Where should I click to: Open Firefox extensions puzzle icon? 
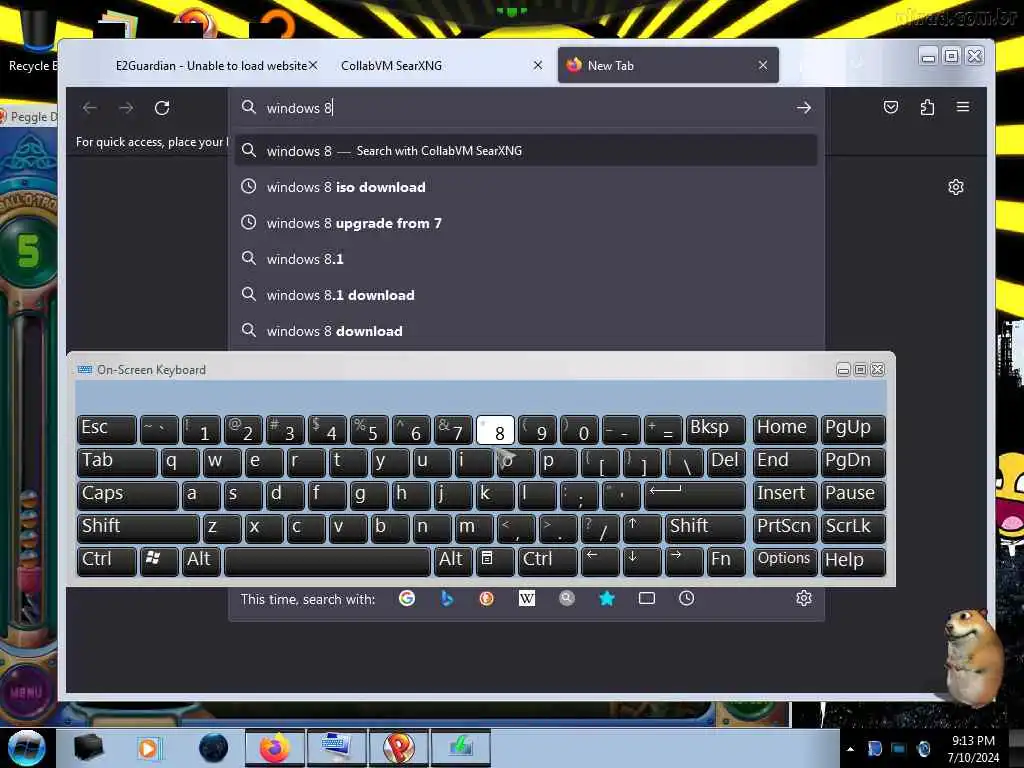(927, 107)
